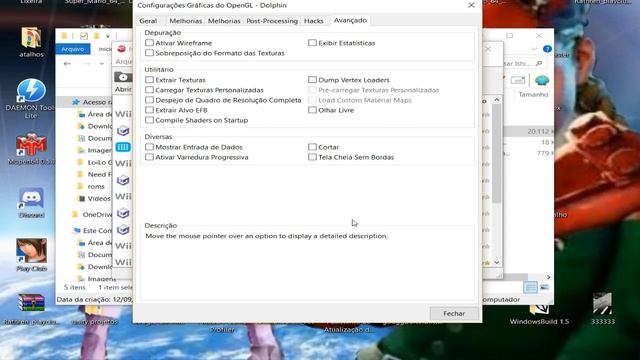Check Sobreposição do Formato das Texturas

tap(149, 53)
